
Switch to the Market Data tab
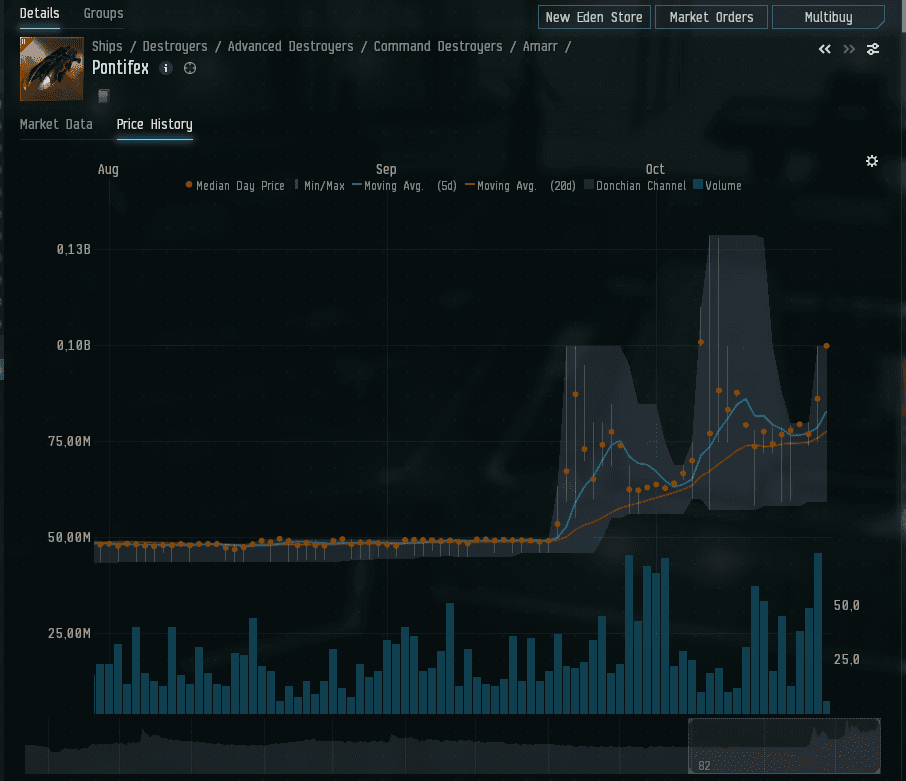(x=56, y=124)
